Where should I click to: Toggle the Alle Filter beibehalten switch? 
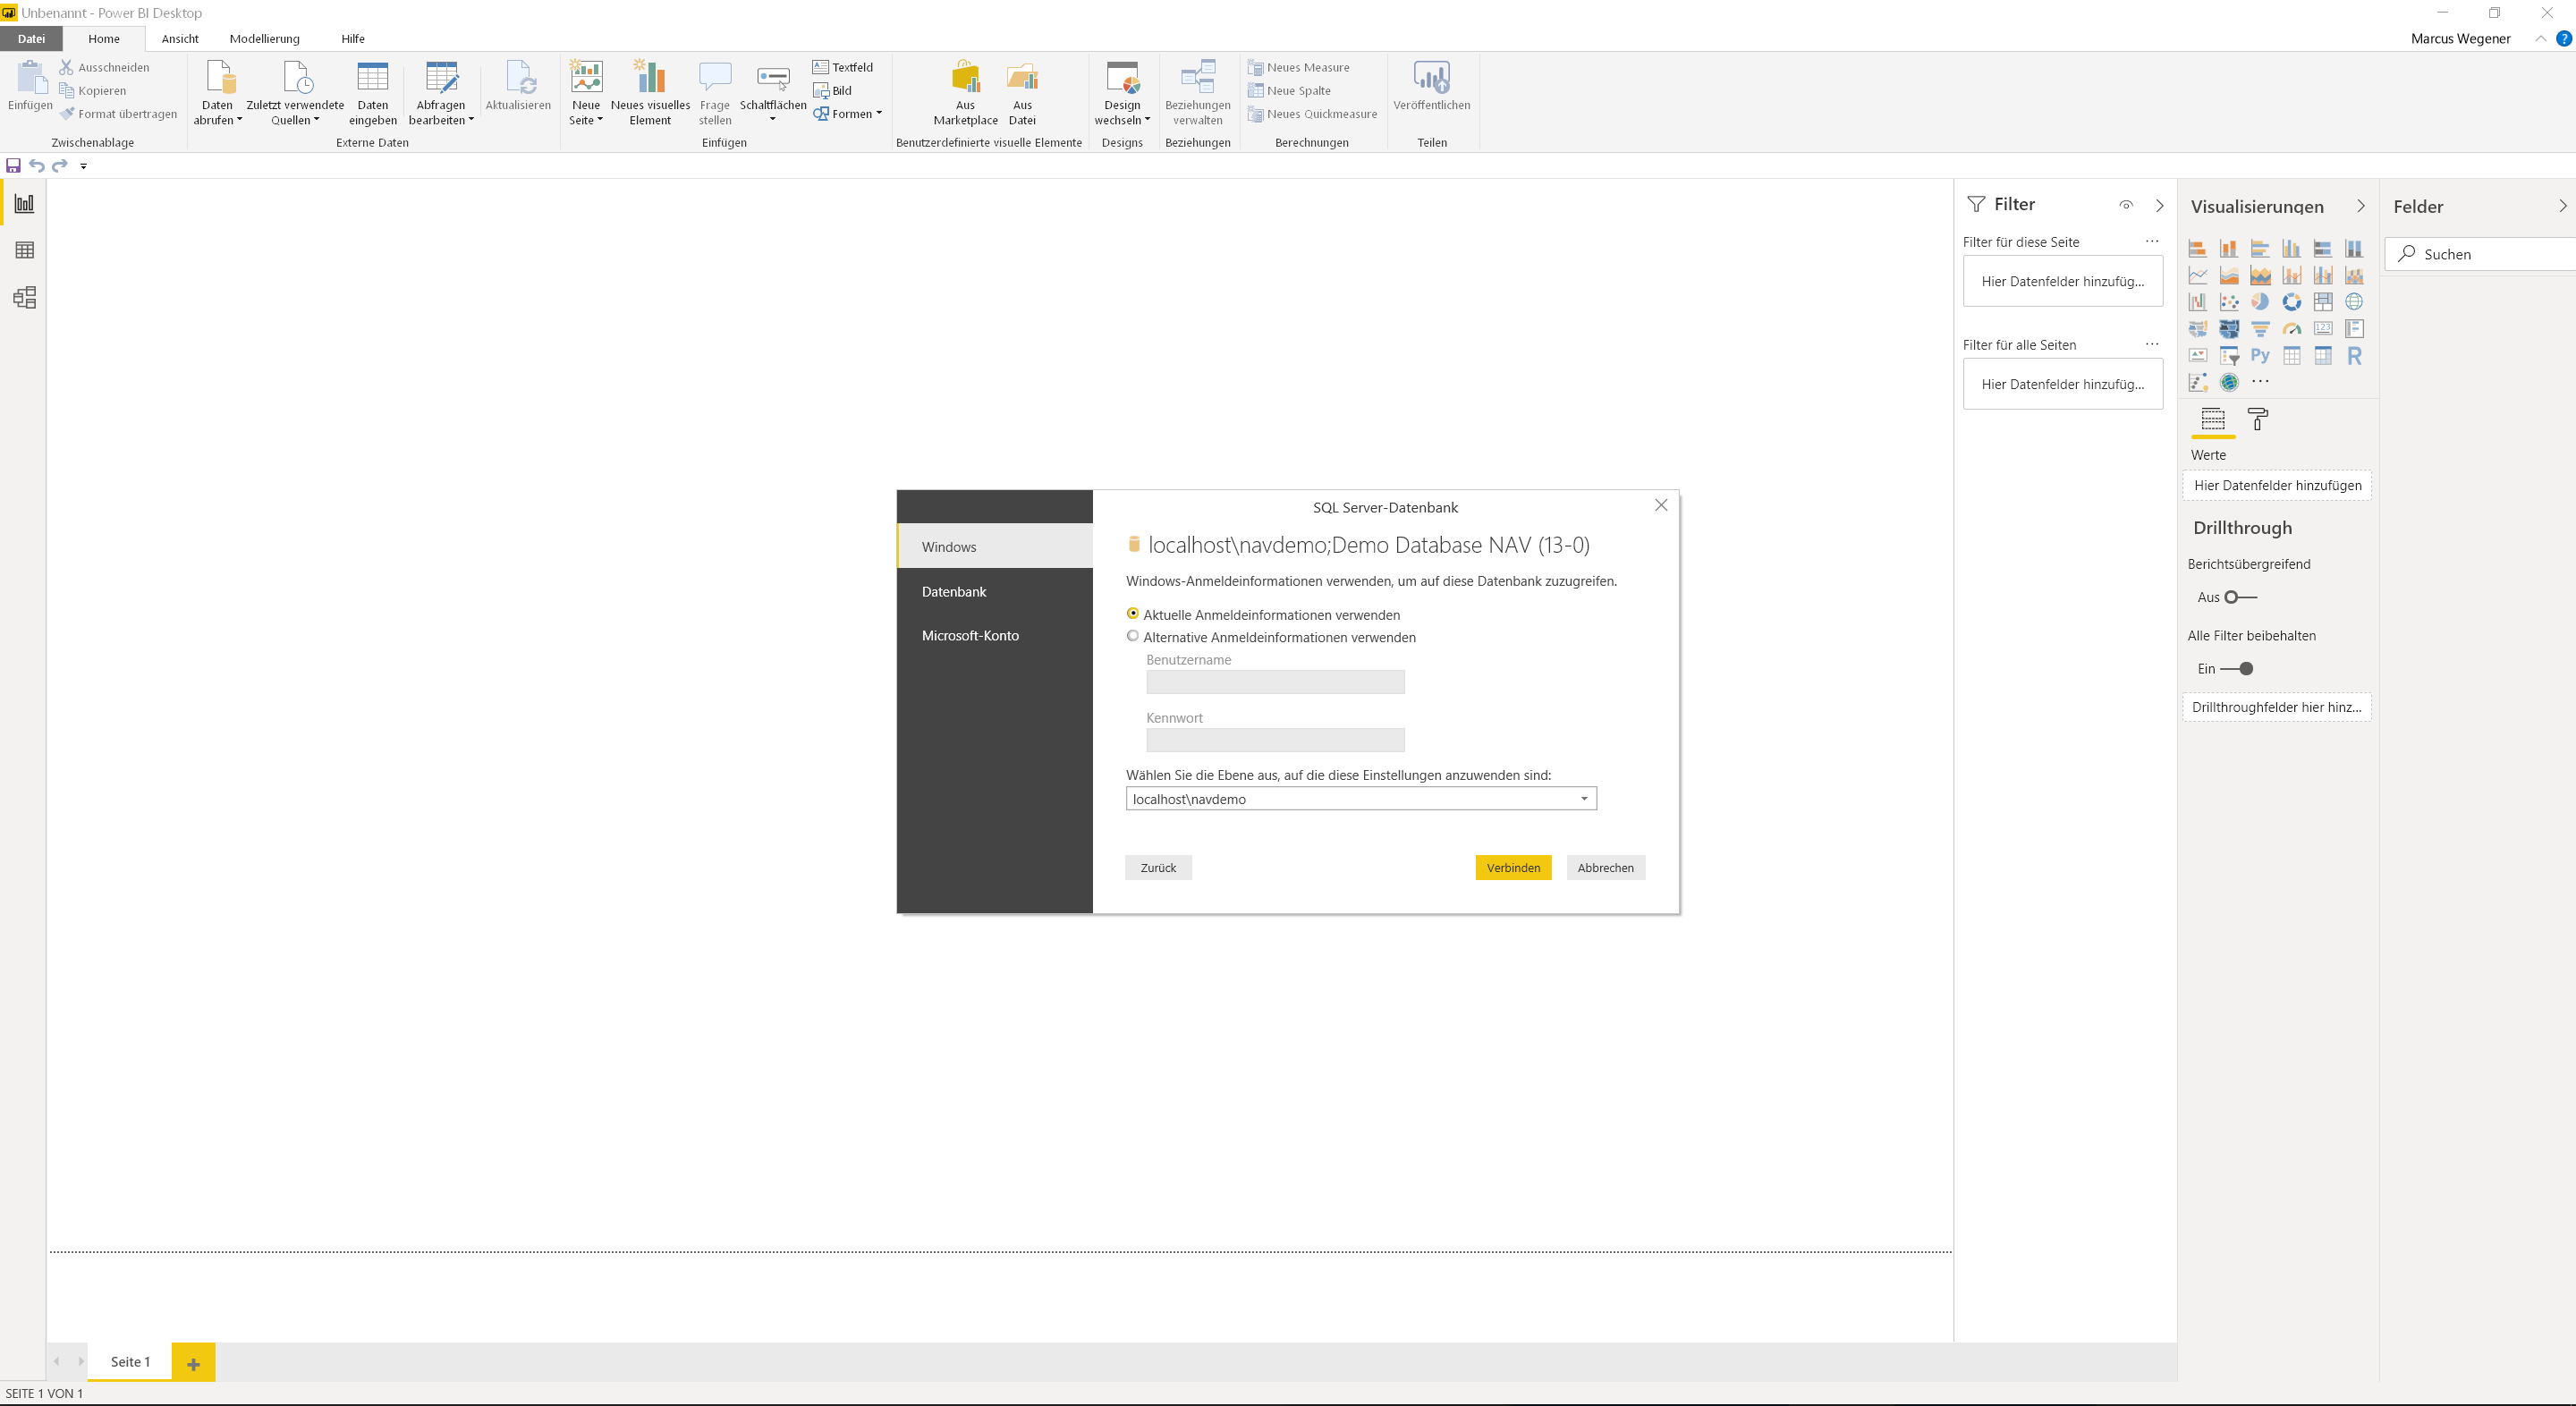click(x=2237, y=669)
